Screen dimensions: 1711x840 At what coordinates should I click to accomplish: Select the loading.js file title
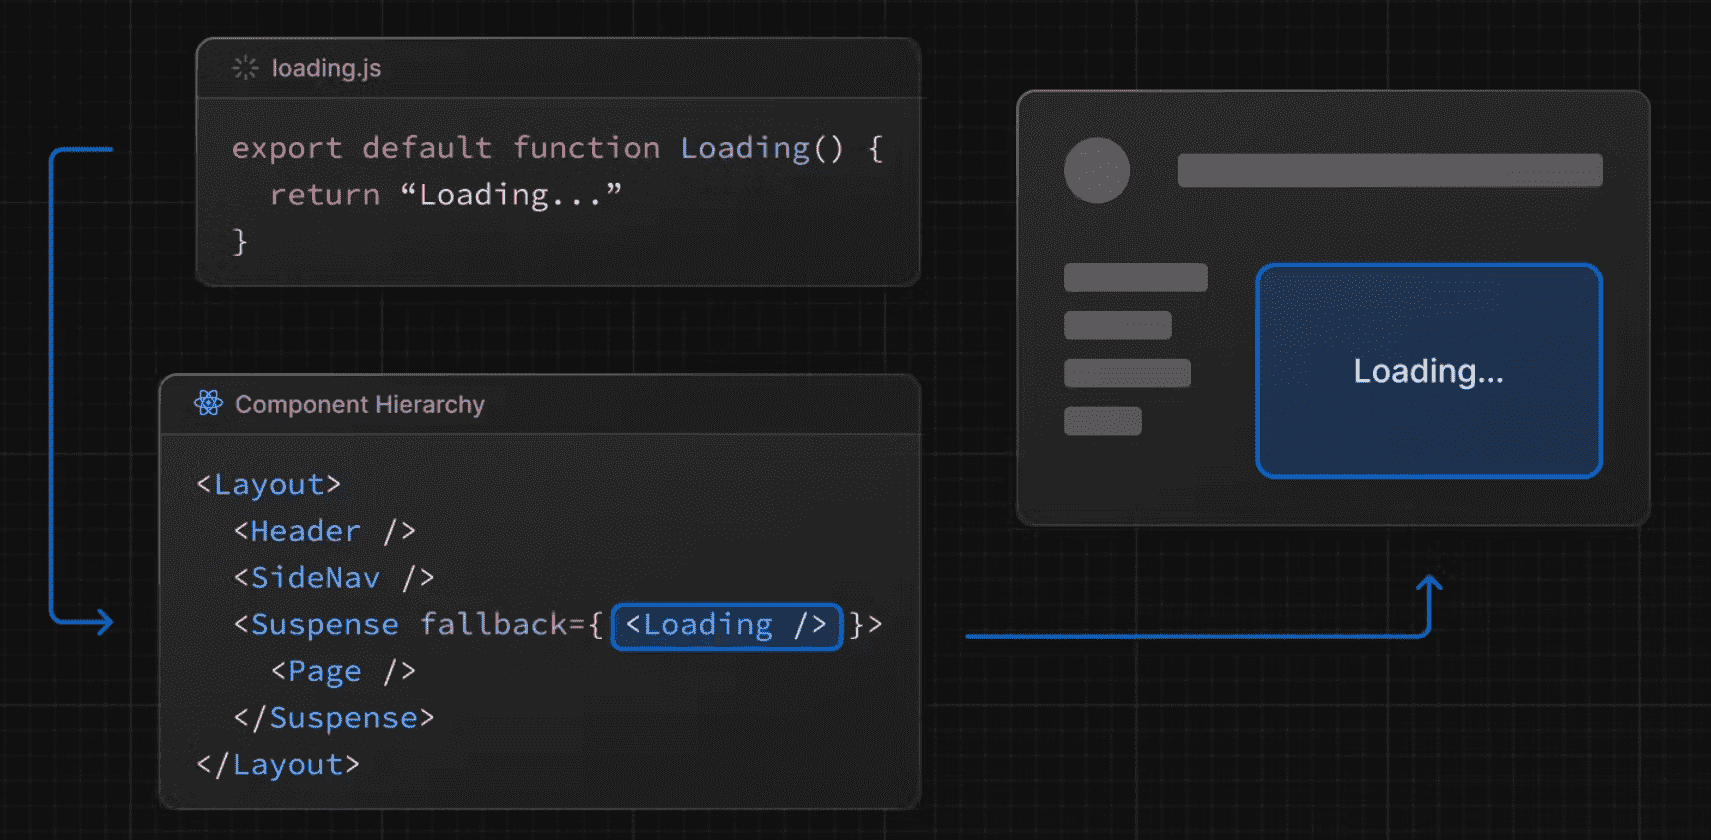tap(326, 68)
